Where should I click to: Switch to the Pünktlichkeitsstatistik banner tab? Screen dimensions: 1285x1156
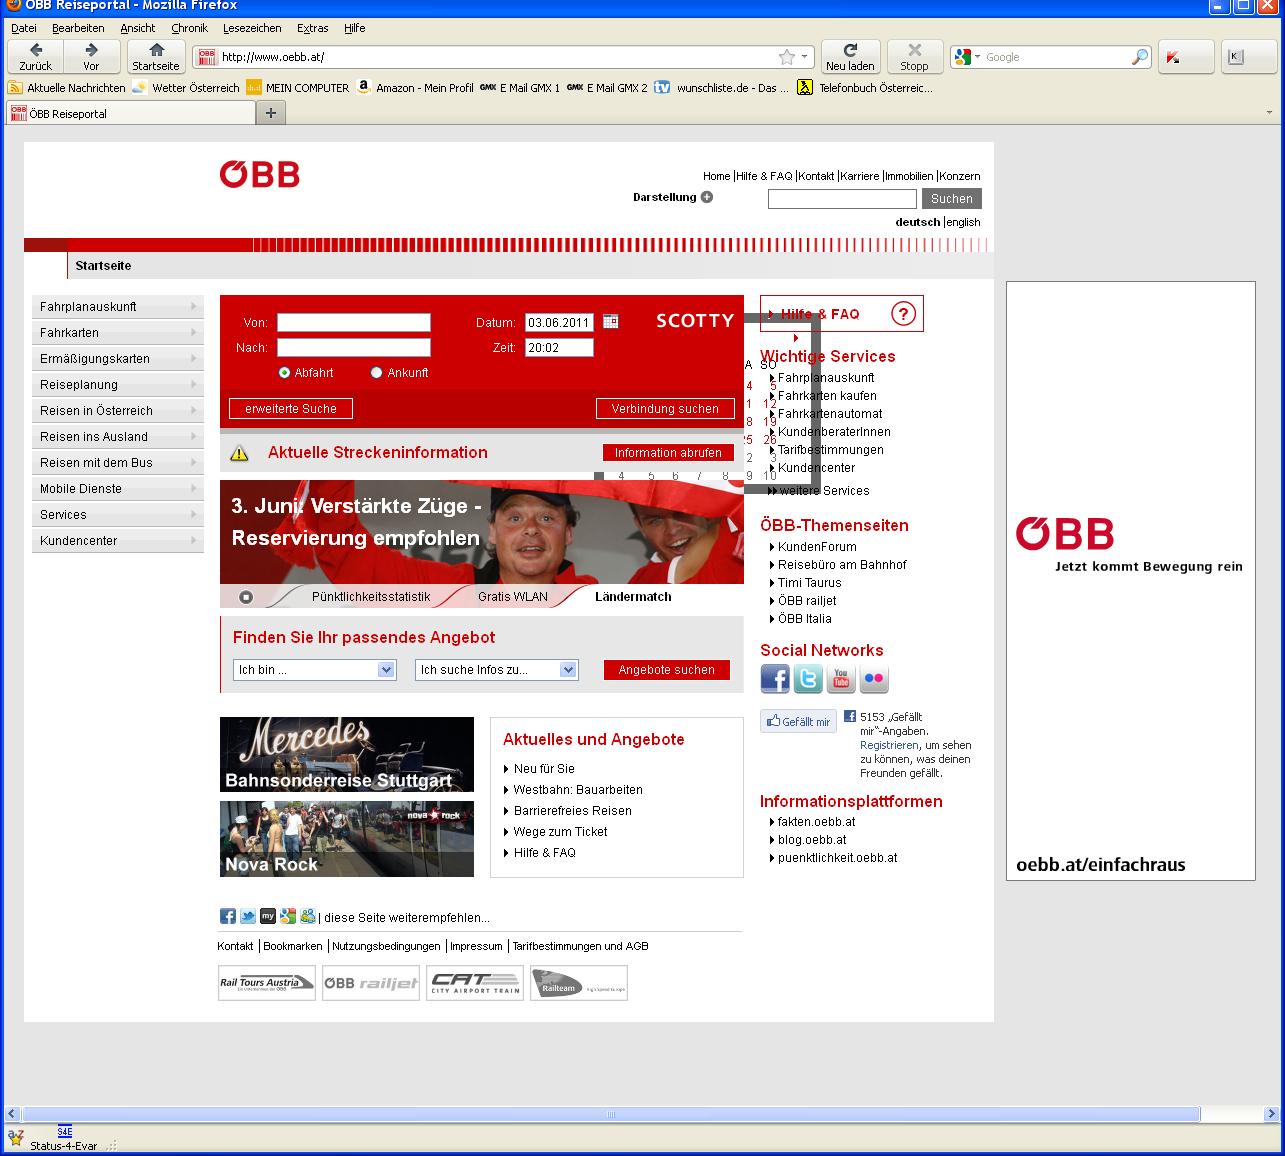click(x=371, y=597)
